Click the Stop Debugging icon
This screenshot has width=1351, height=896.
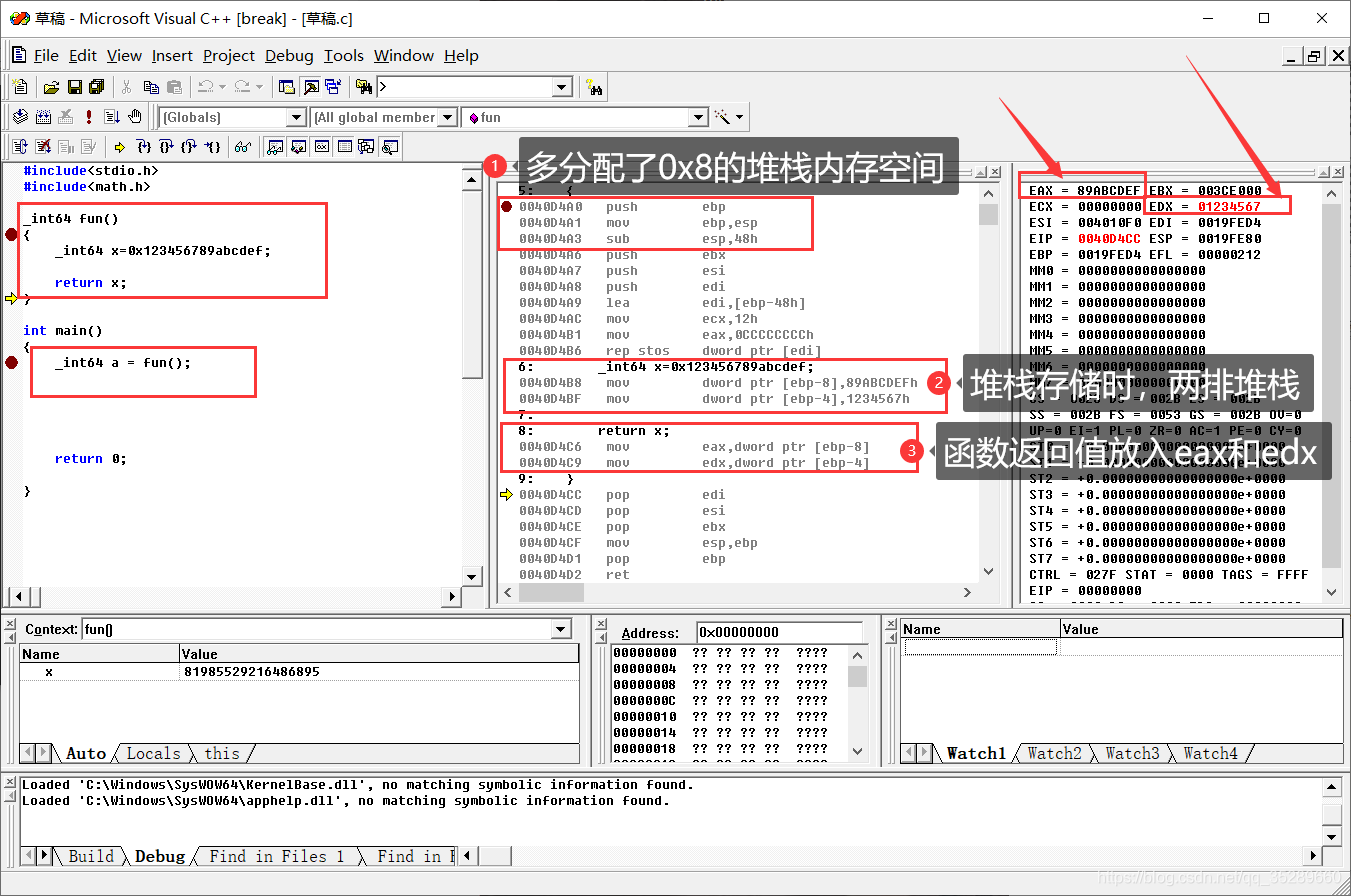(x=43, y=146)
